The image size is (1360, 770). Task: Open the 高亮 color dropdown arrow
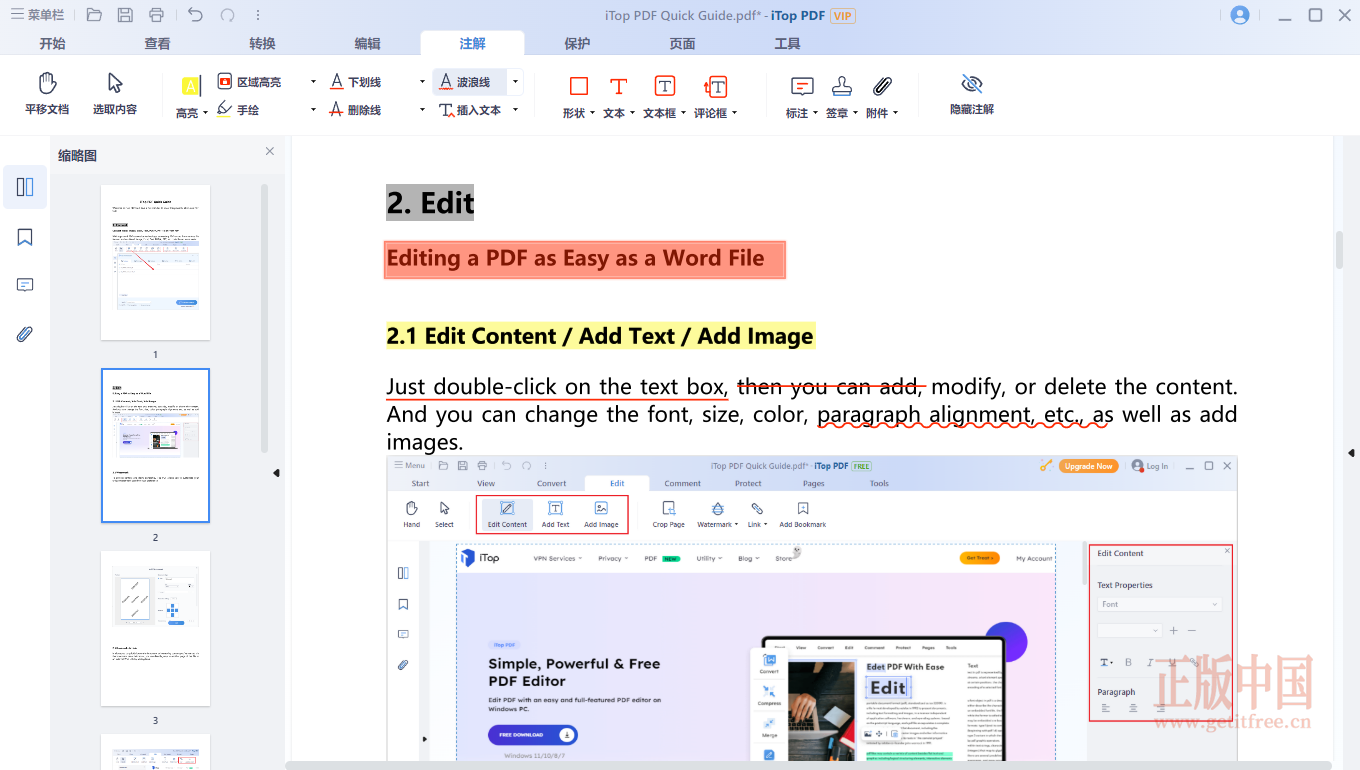point(205,113)
